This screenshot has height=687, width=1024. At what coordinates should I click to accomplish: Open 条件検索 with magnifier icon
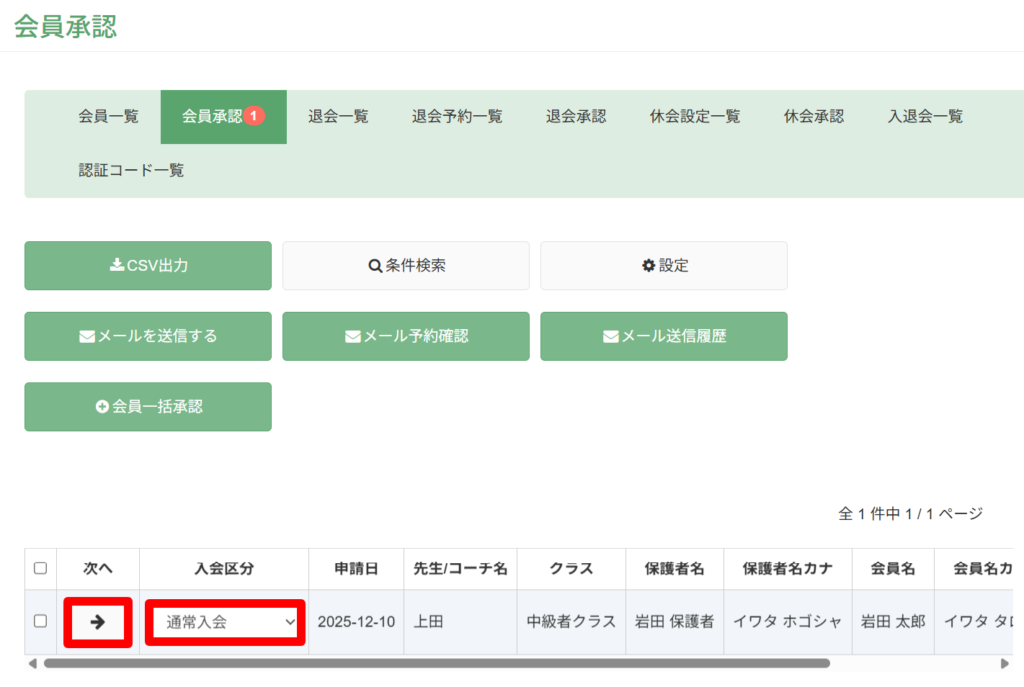tap(406, 266)
